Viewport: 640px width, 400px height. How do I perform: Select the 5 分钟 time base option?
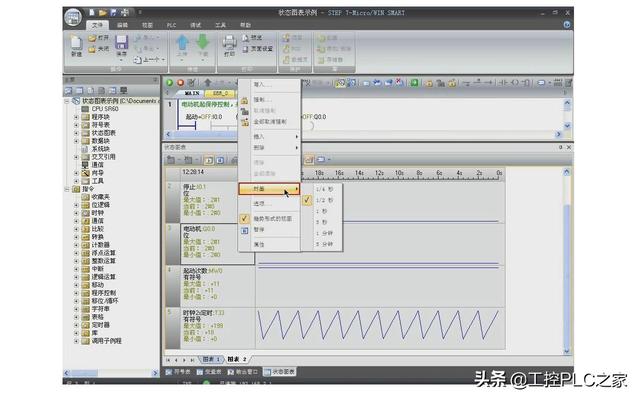click(x=324, y=244)
